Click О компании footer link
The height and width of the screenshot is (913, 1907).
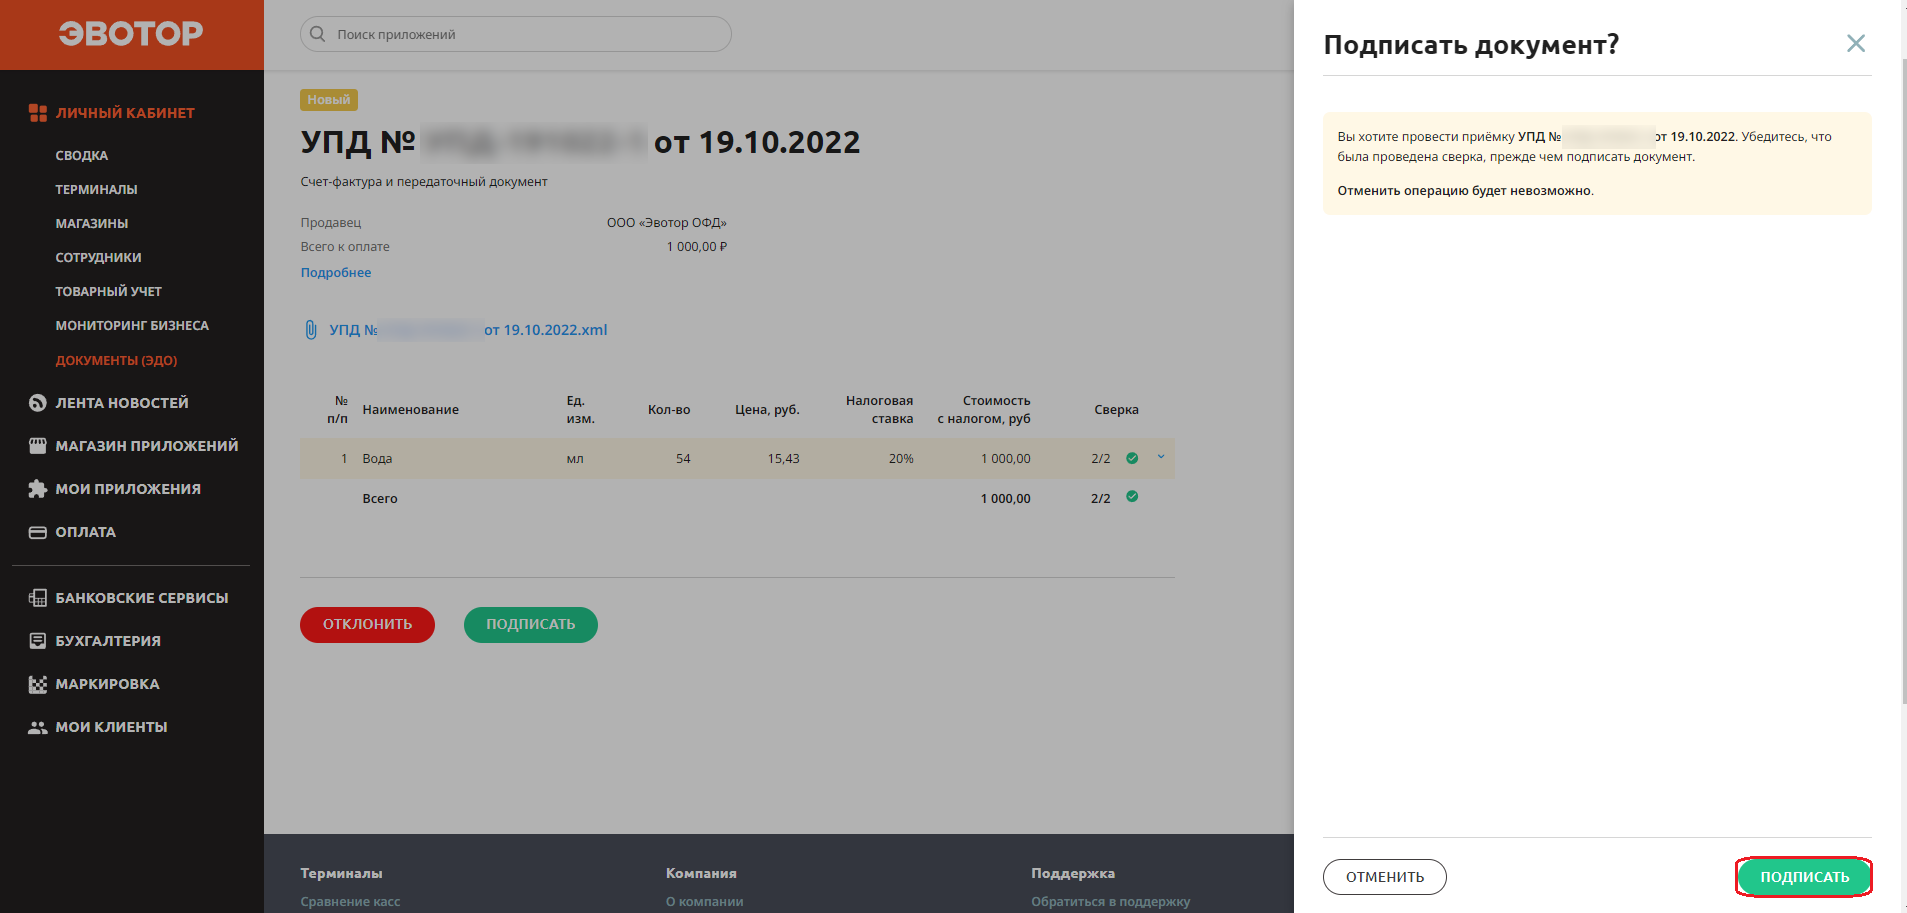[x=705, y=902]
